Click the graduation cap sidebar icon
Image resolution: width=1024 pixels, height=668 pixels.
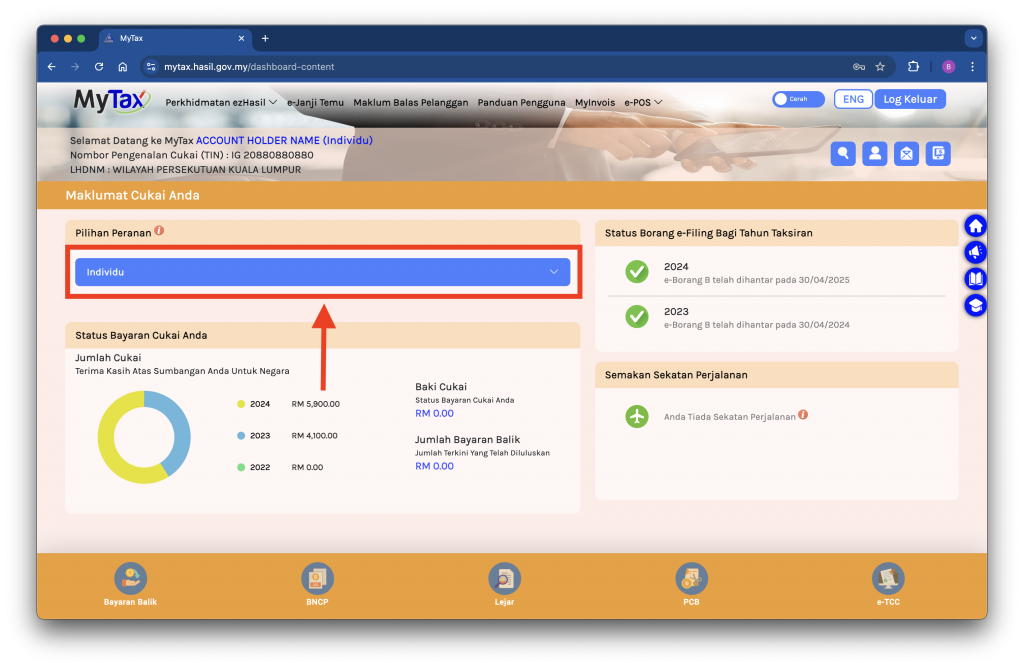click(x=975, y=306)
